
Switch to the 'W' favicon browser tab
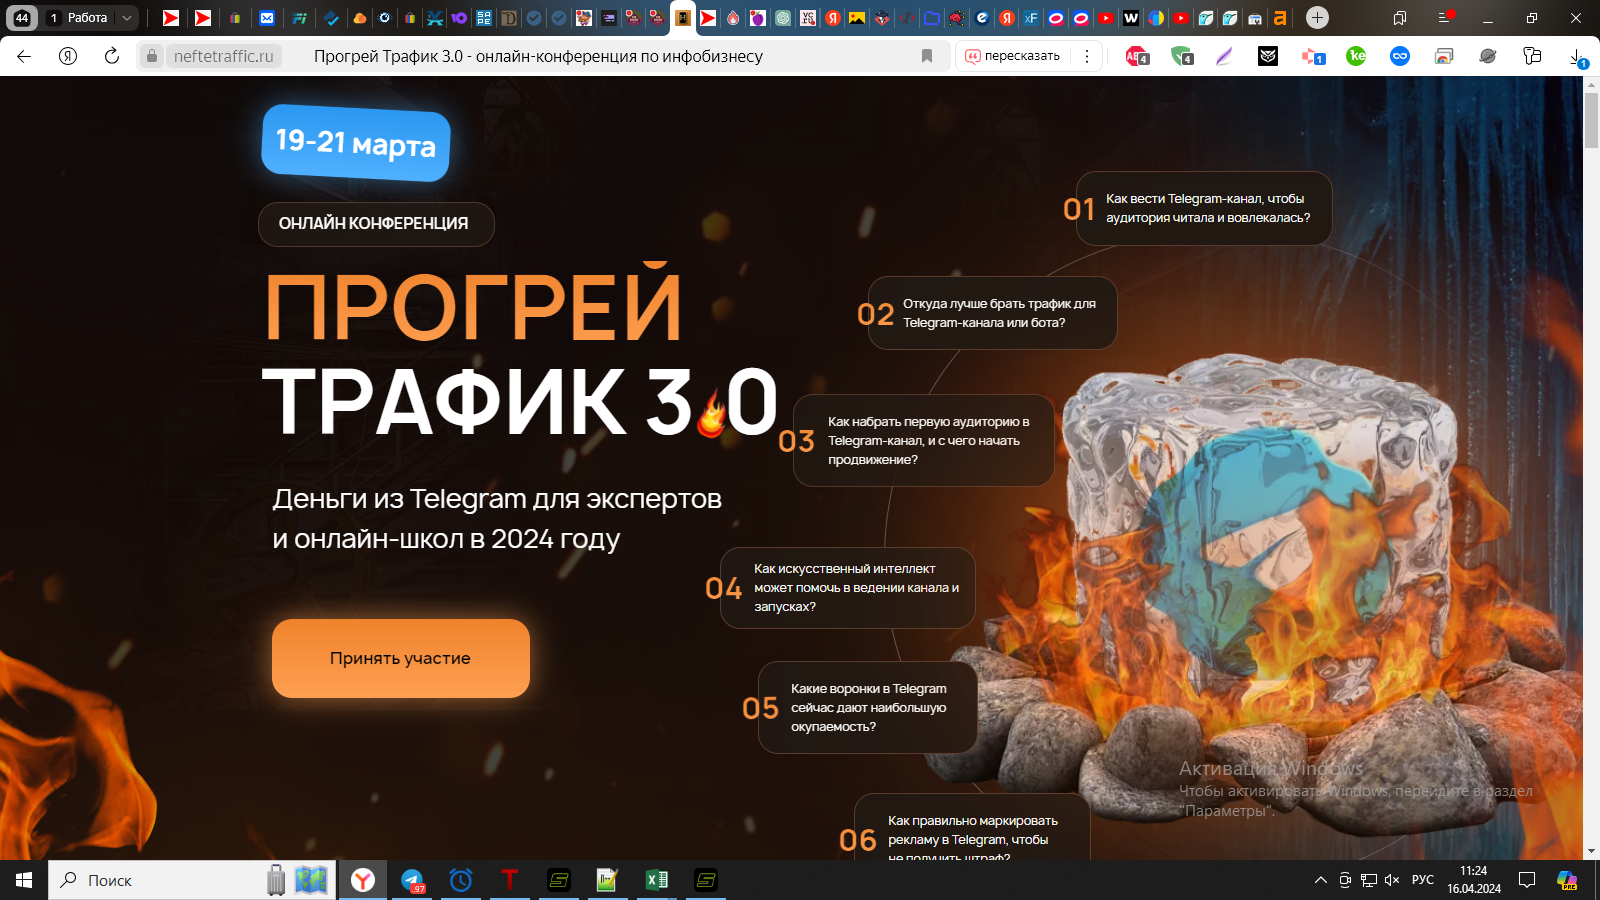coord(1131,18)
